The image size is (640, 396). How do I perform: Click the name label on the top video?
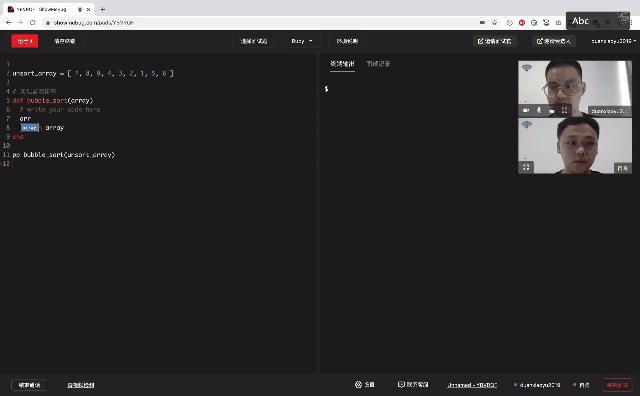tap(609, 111)
